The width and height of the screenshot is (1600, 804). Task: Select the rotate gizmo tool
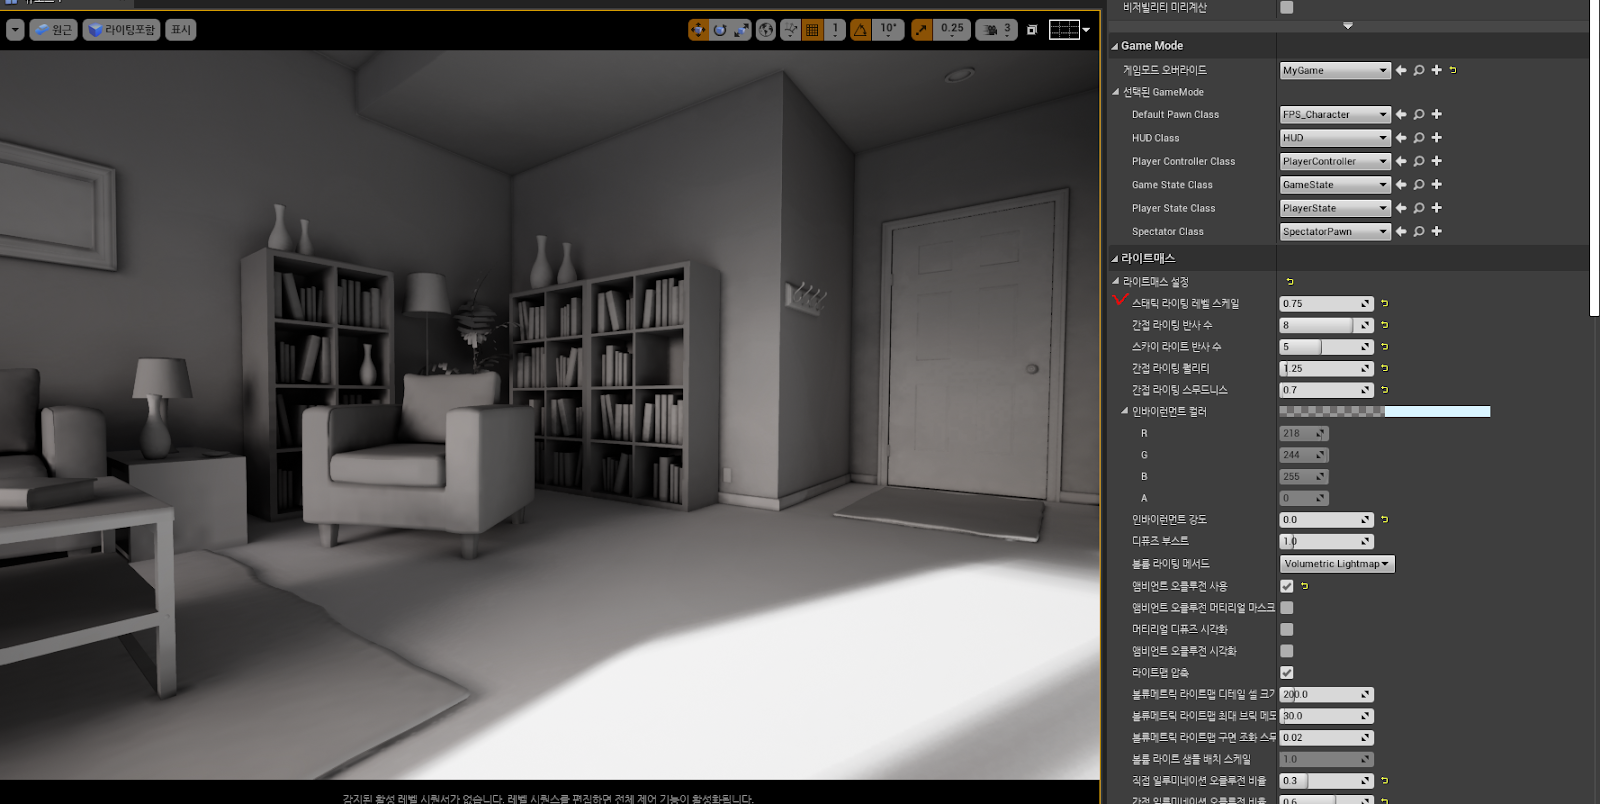(720, 30)
